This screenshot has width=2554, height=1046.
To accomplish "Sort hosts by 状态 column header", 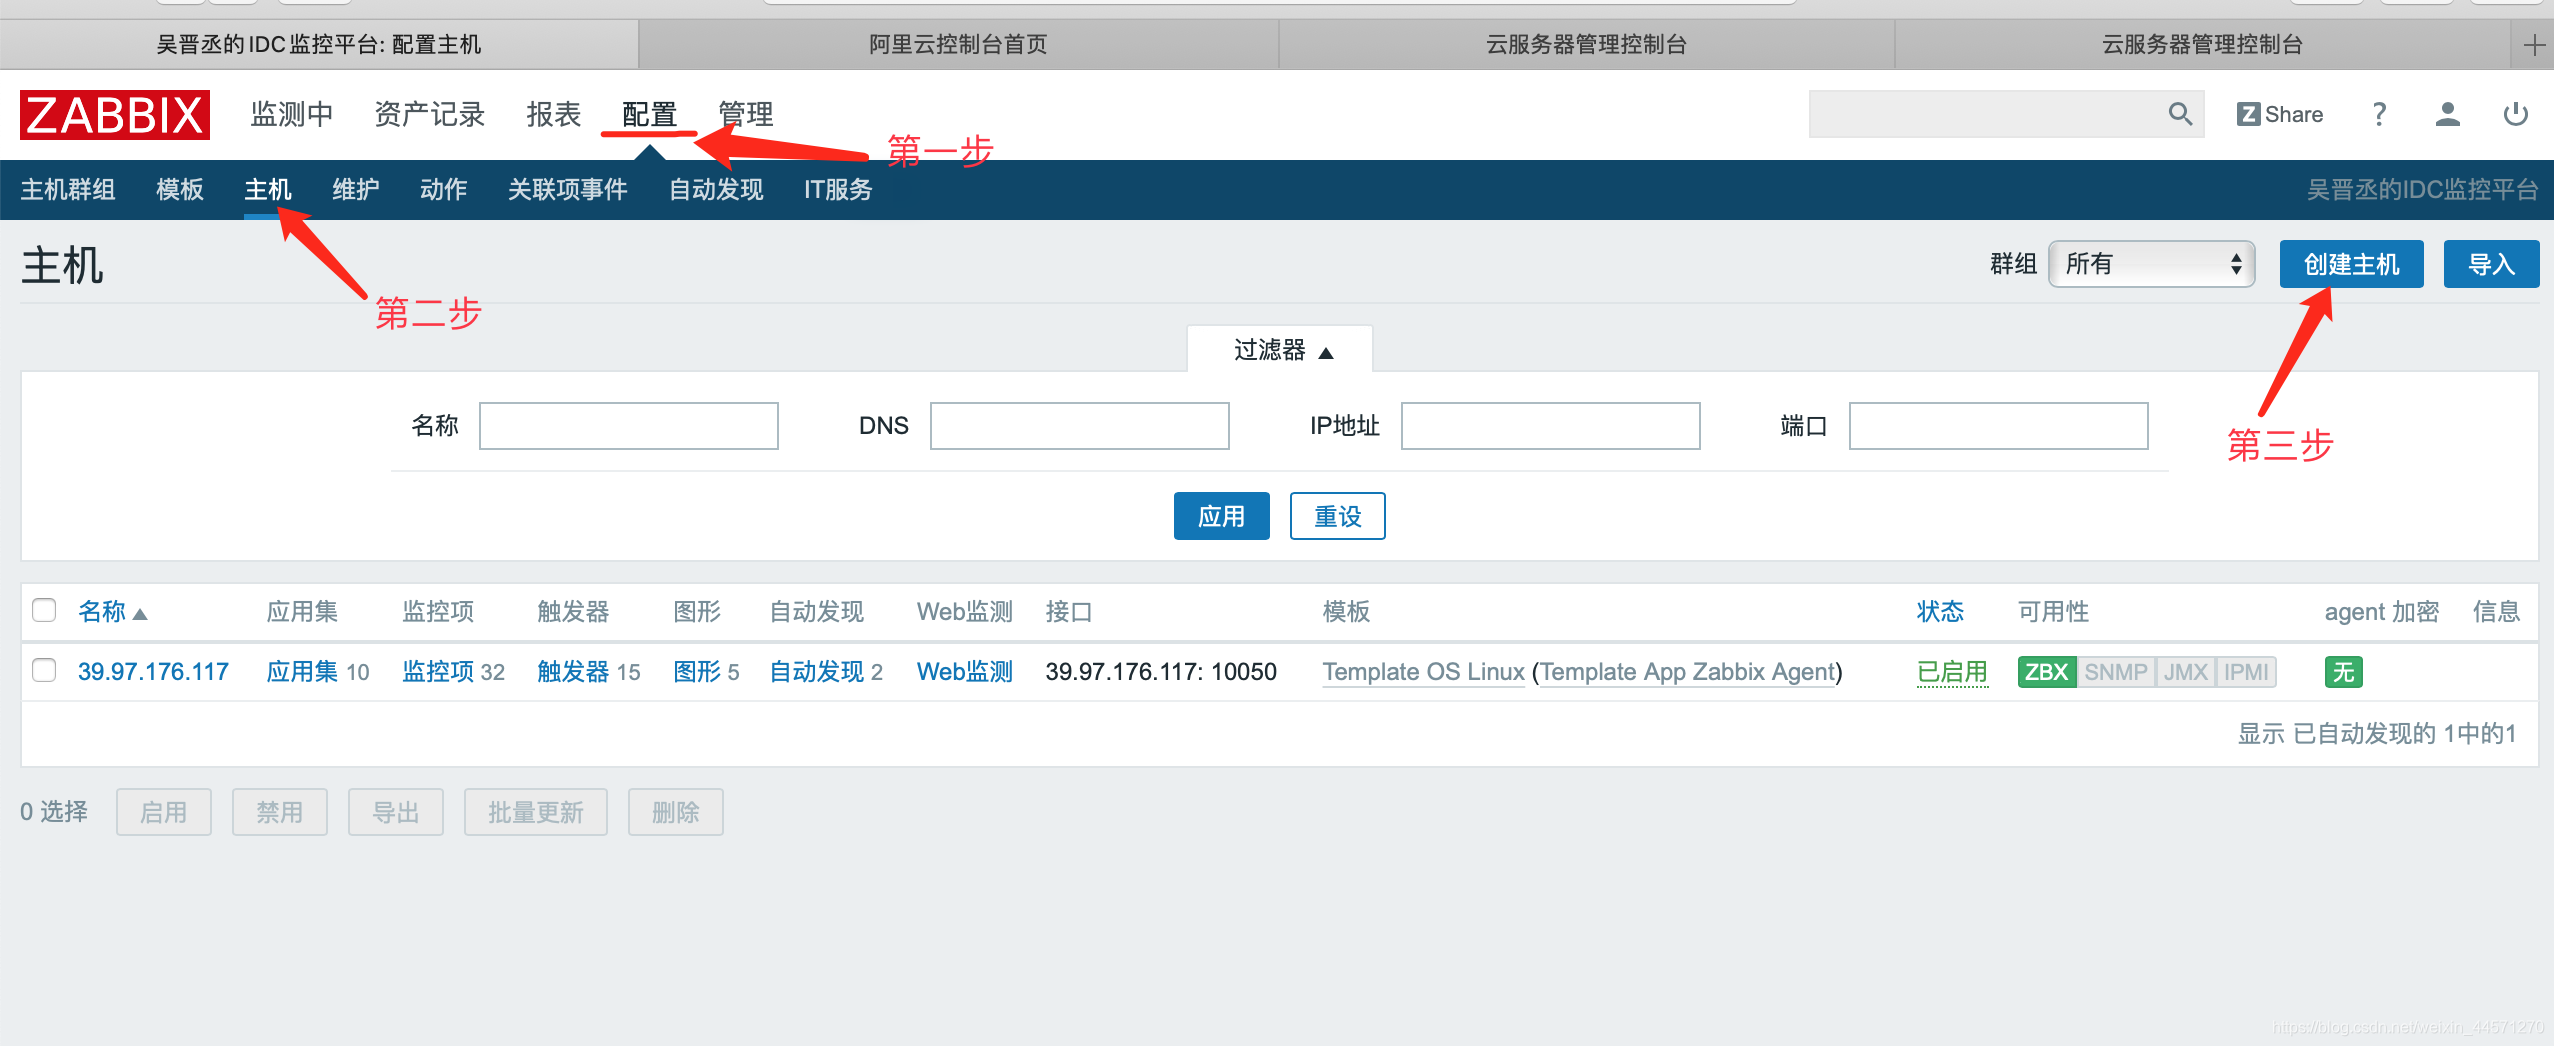I will [x=1940, y=611].
